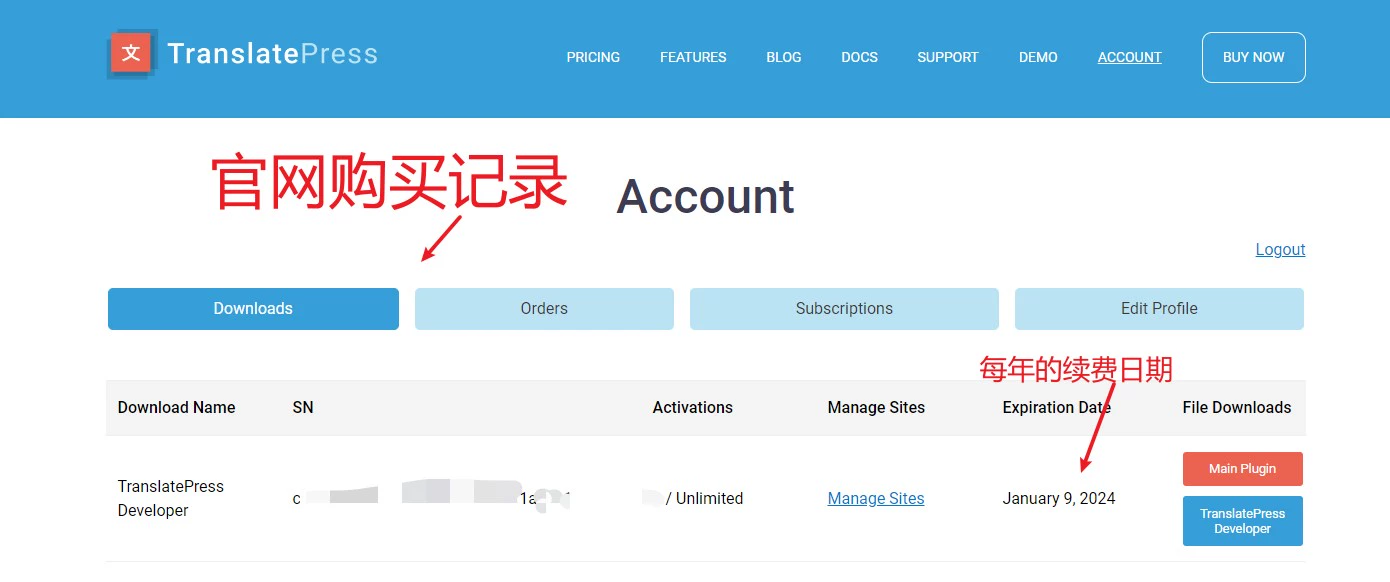The height and width of the screenshot is (582, 1390).
Task: Download the TranslatePress Developer file
Action: [x=1243, y=521]
